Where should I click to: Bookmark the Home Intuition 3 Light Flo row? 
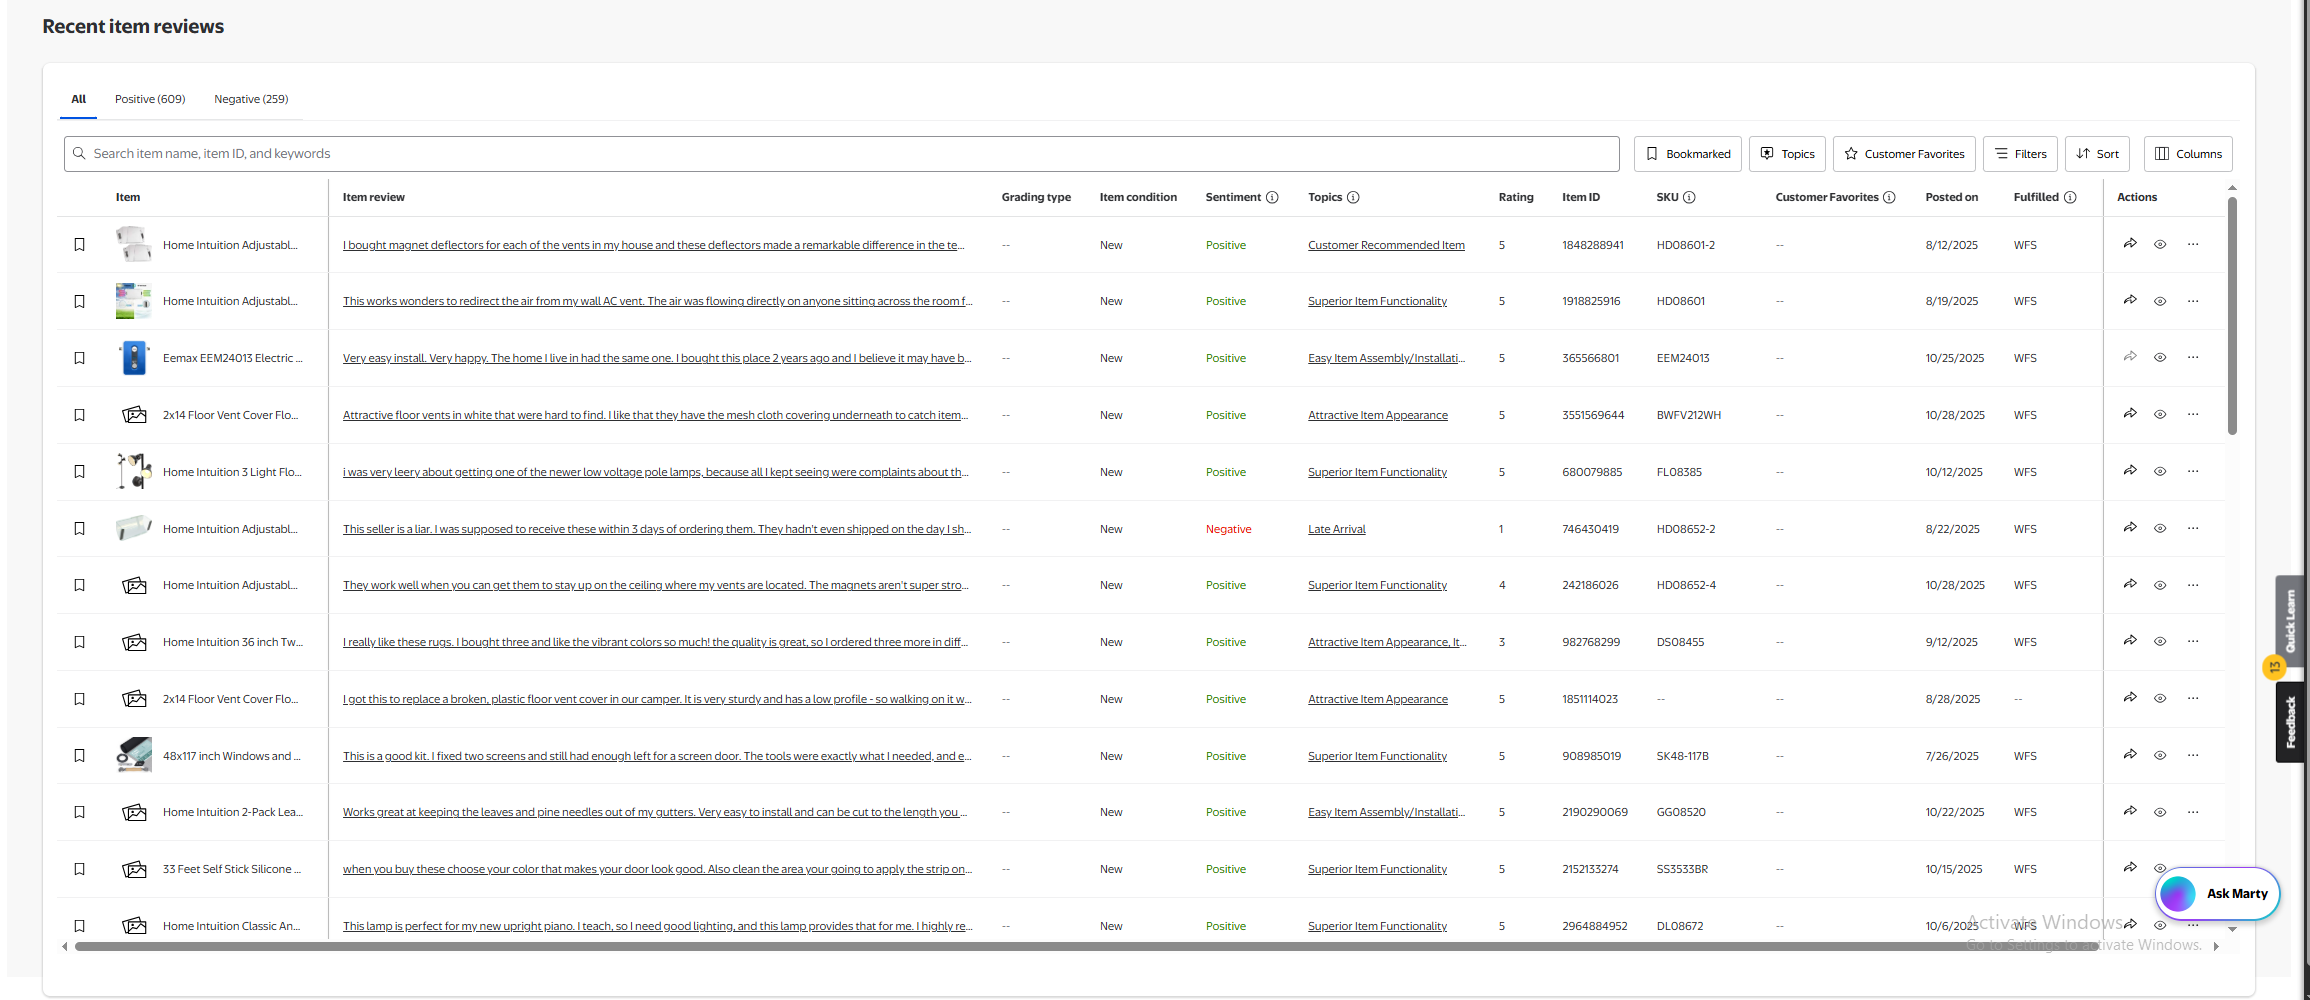coord(80,472)
